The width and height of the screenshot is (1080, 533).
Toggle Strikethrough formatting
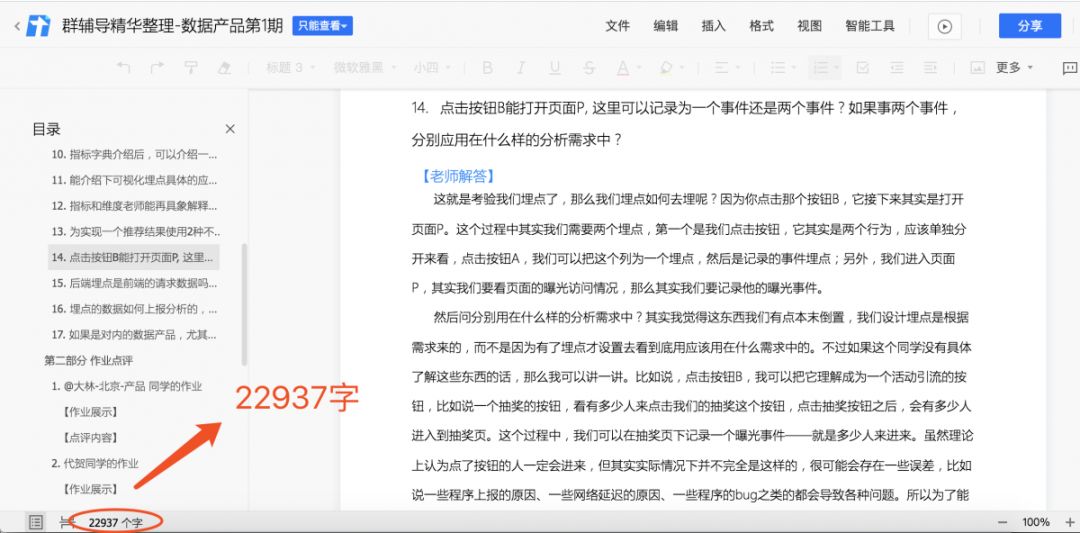(x=588, y=67)
